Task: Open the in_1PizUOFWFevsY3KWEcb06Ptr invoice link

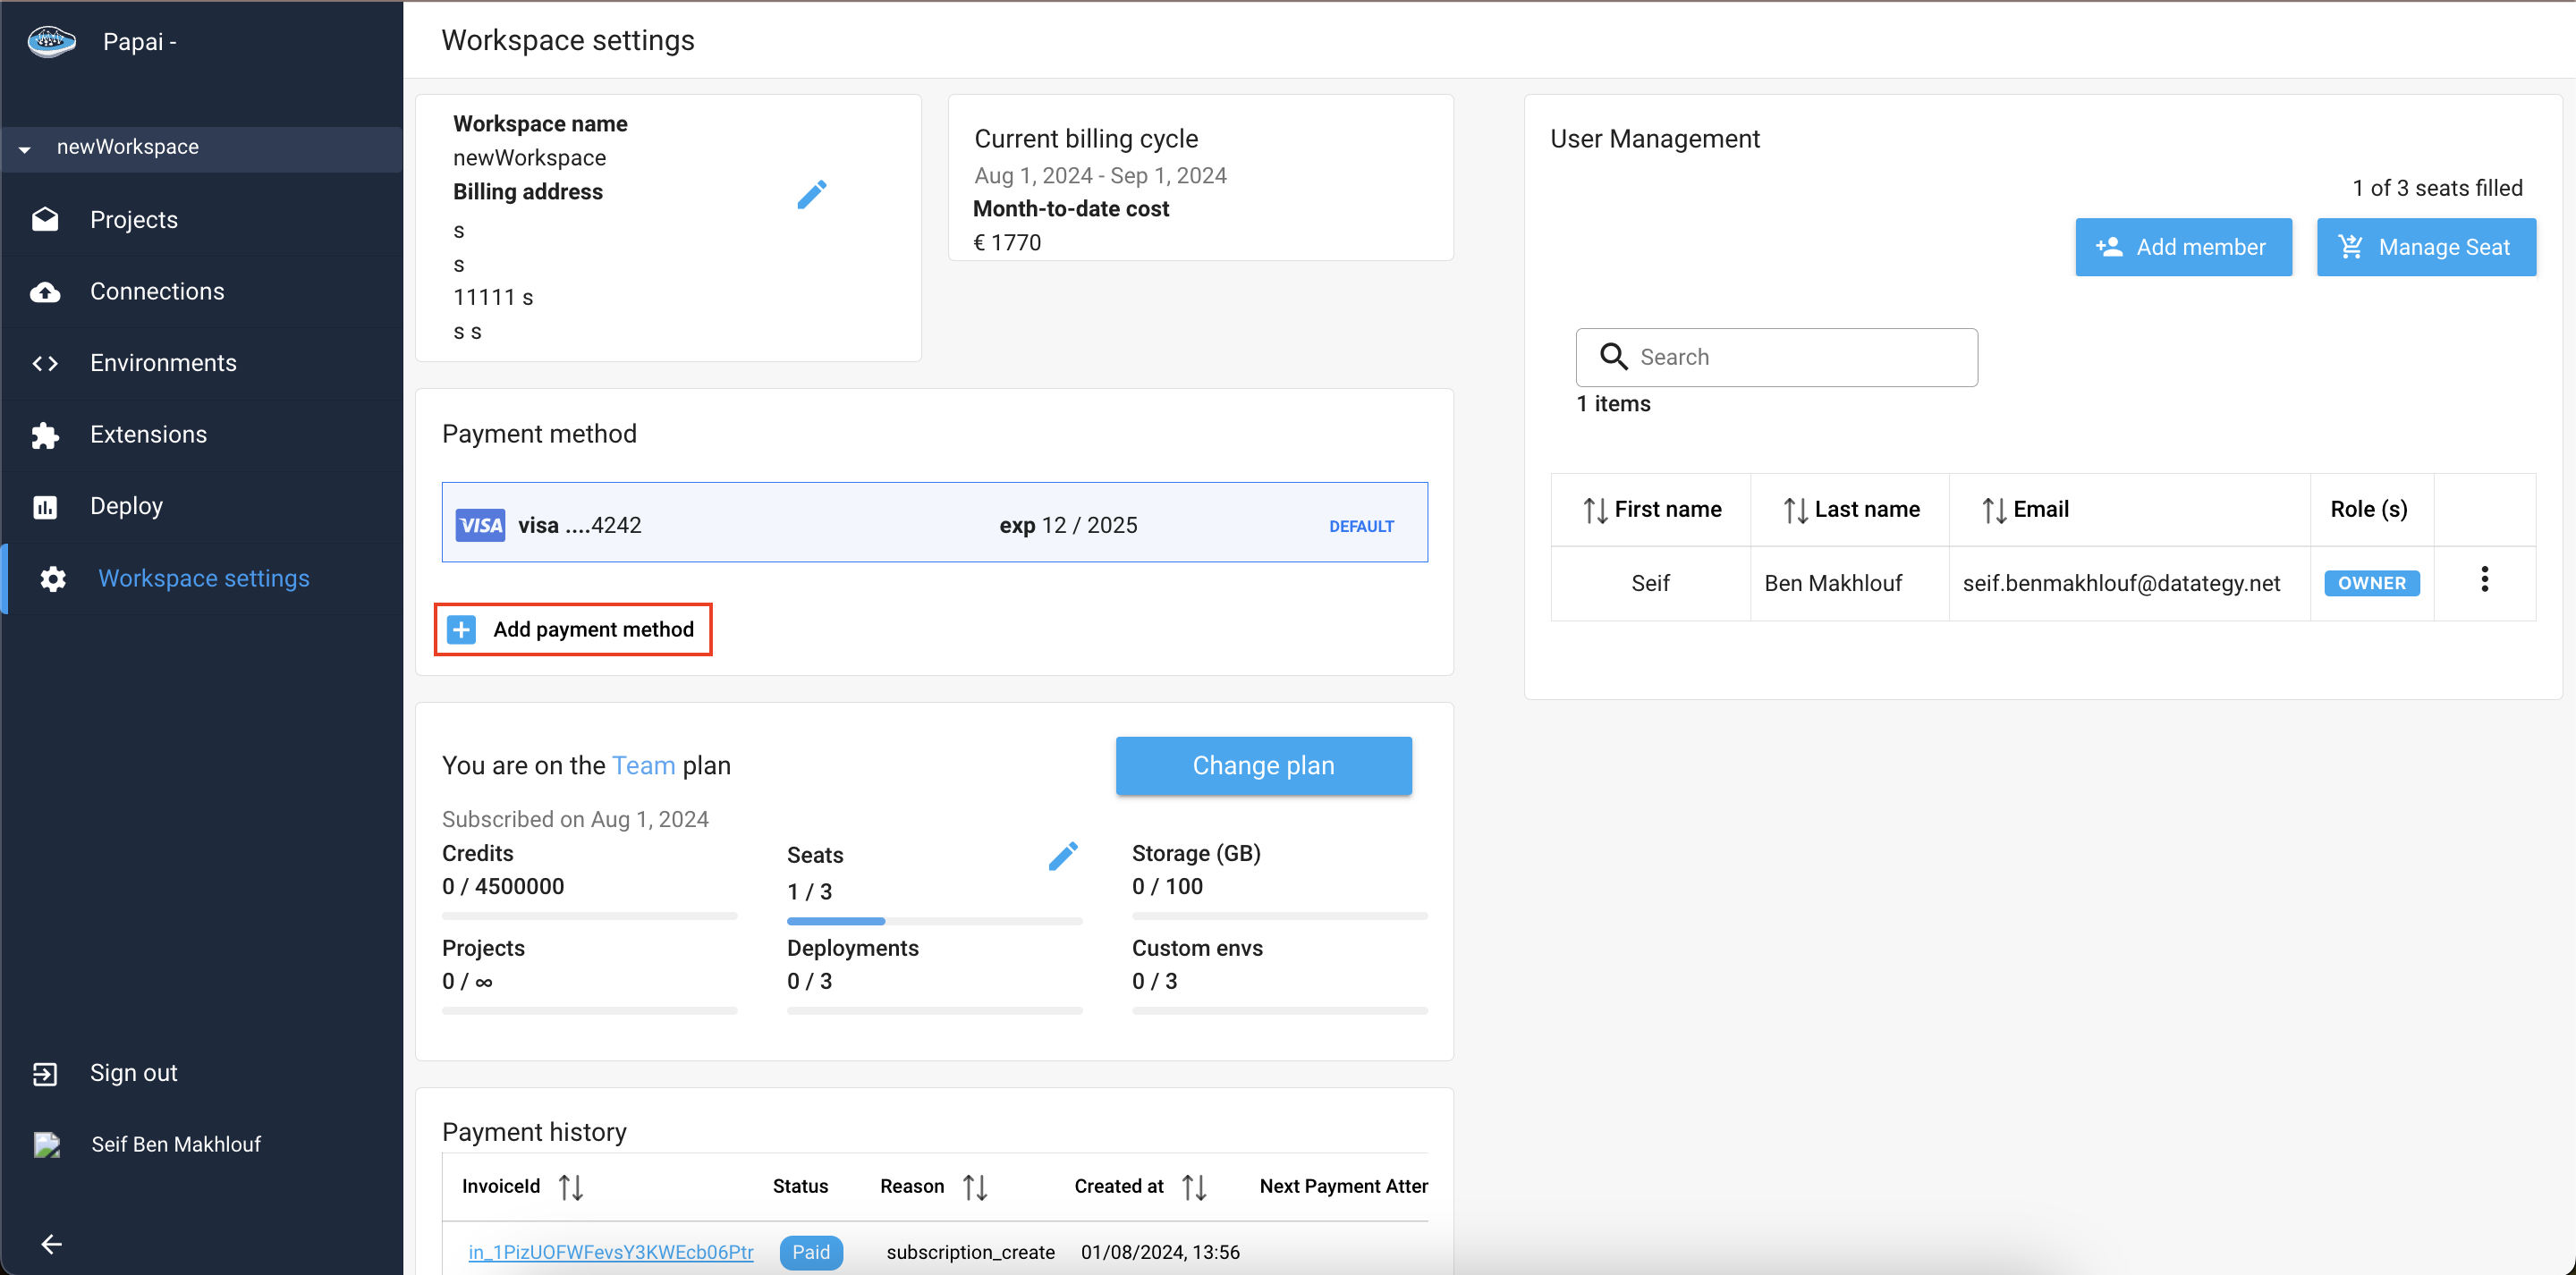Action: [610, 1252]
